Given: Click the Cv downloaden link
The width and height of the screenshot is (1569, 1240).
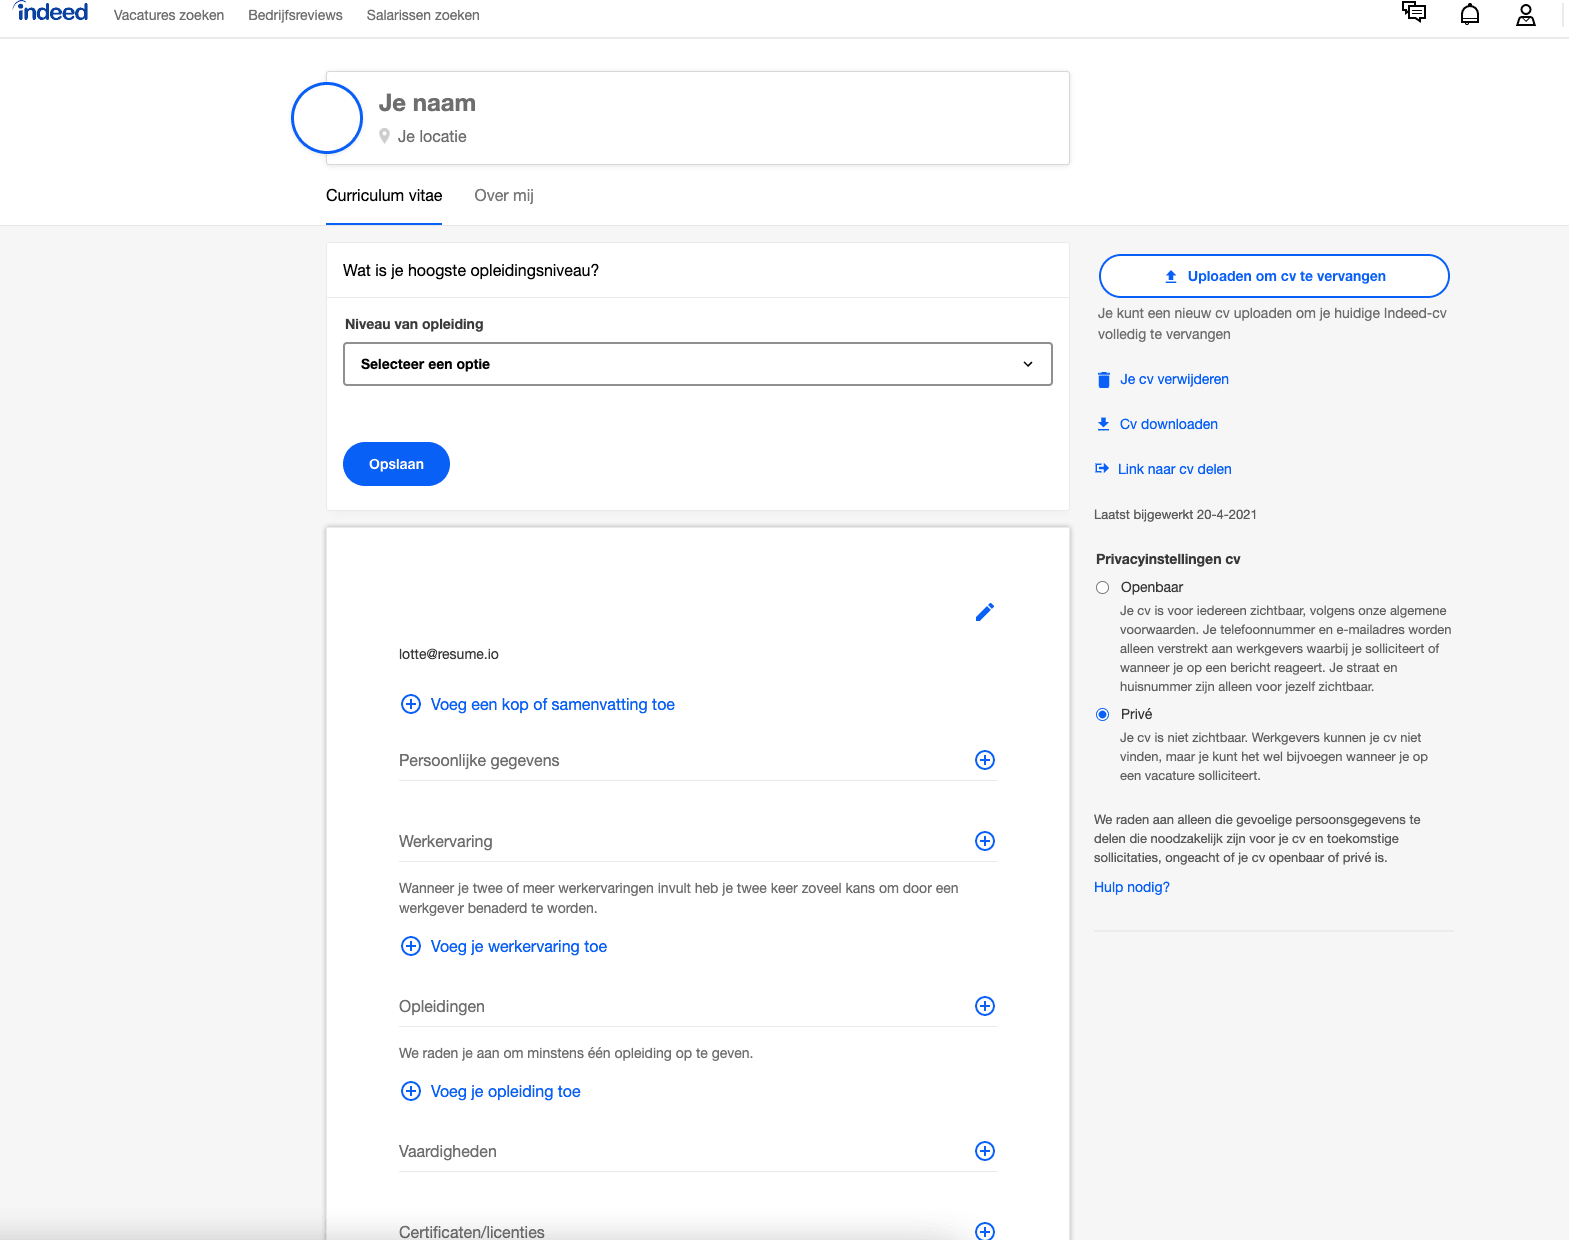Looking at the screenshot, I should (1169, 424).
